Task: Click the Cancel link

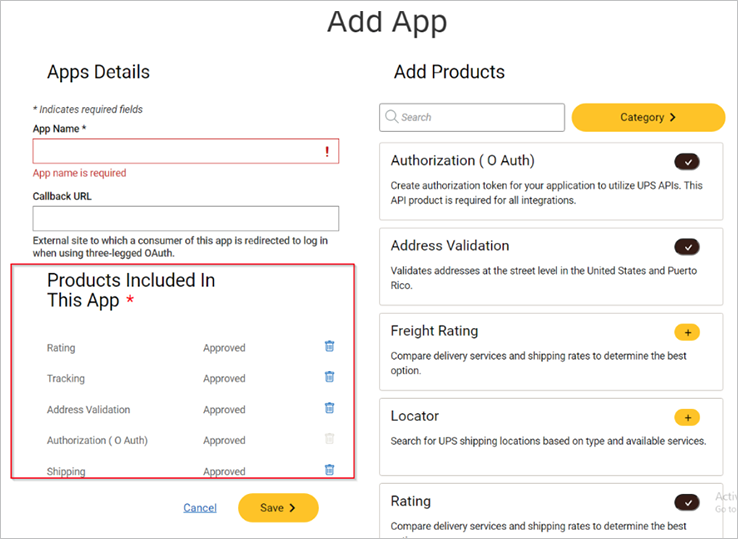Action: coord(200,507)
